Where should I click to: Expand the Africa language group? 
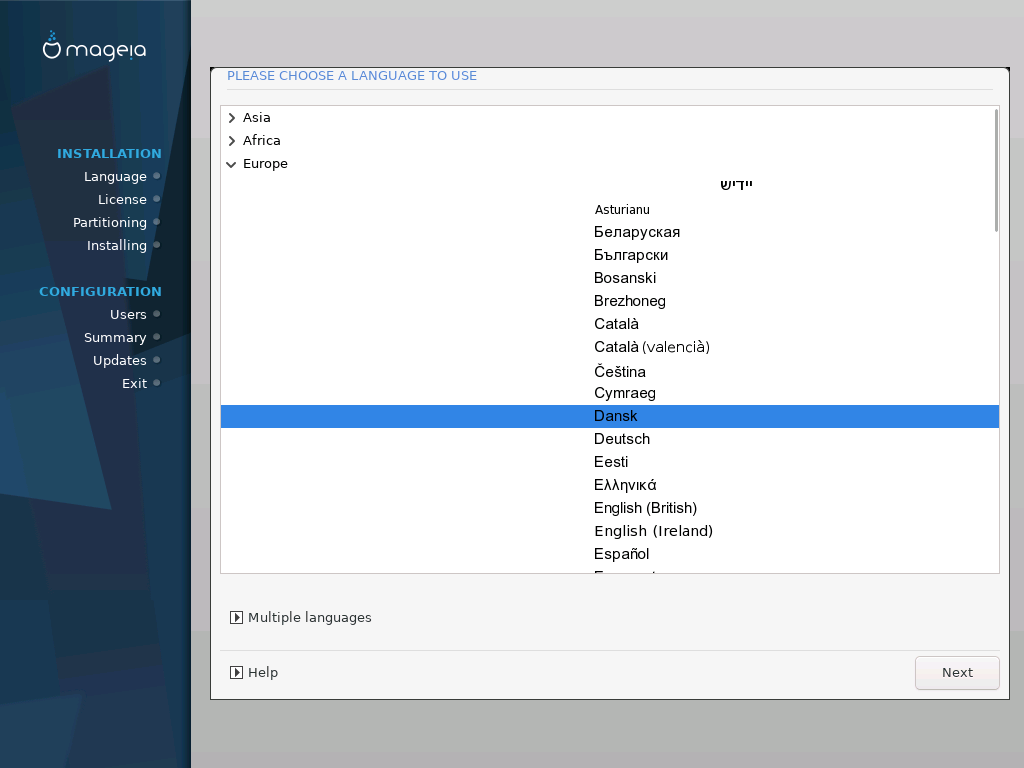[x=232, y=140]
